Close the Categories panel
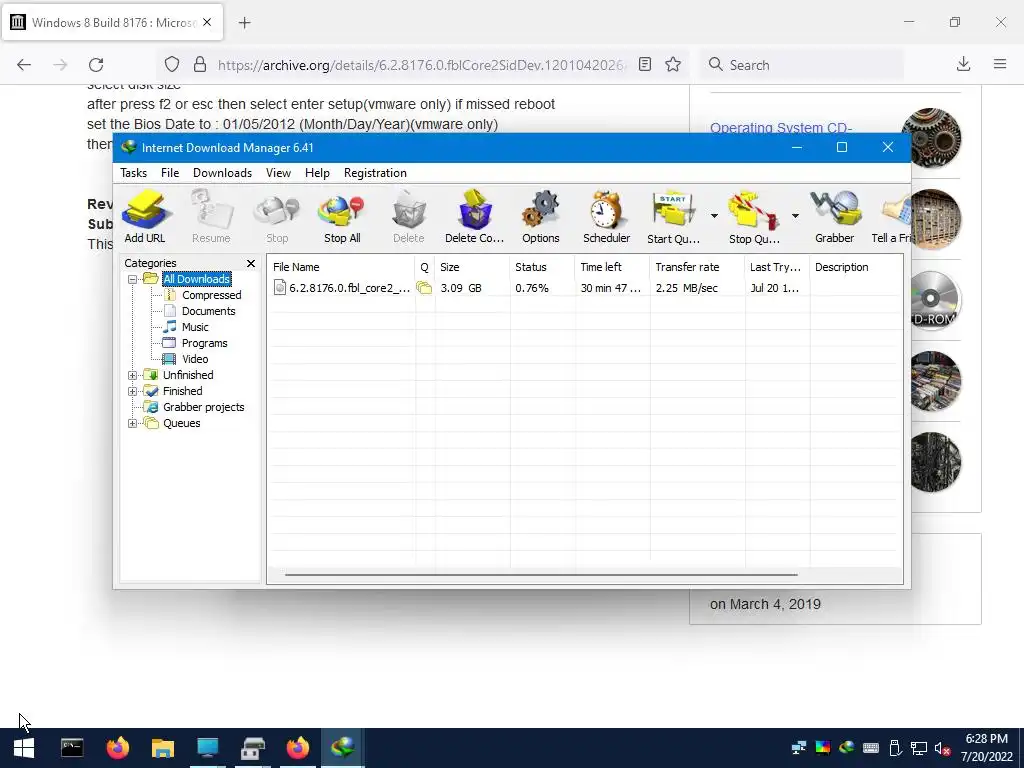 pyautogui.click(x=251, y=263)
